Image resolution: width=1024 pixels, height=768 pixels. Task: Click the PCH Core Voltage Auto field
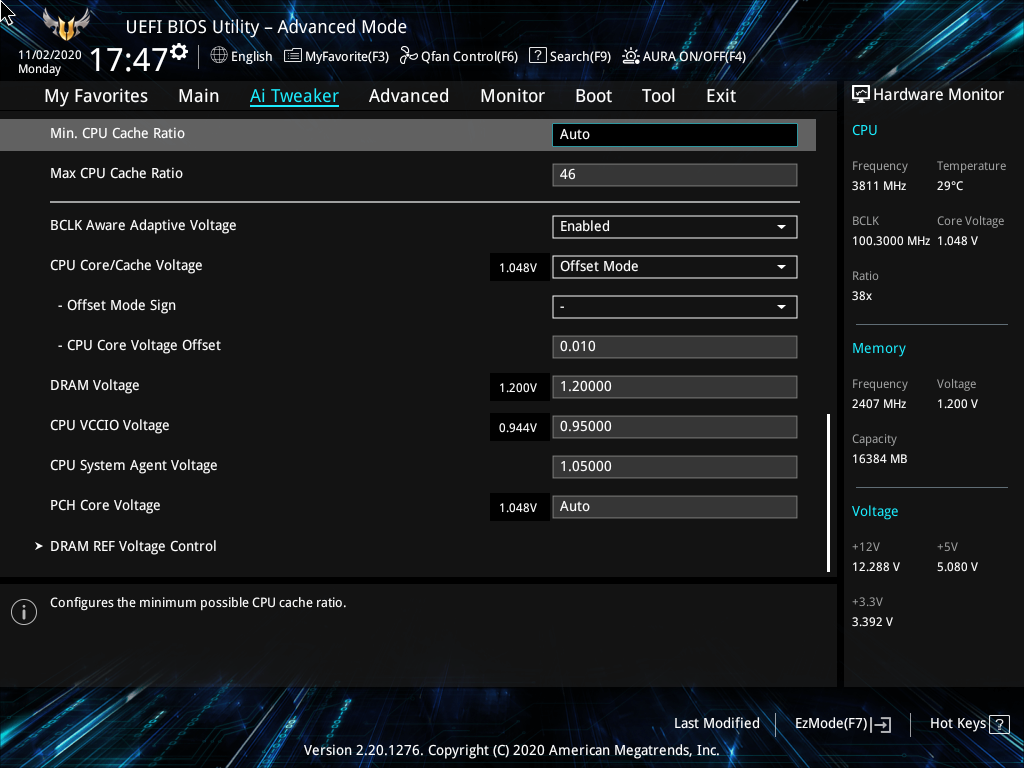coord(675,507)
